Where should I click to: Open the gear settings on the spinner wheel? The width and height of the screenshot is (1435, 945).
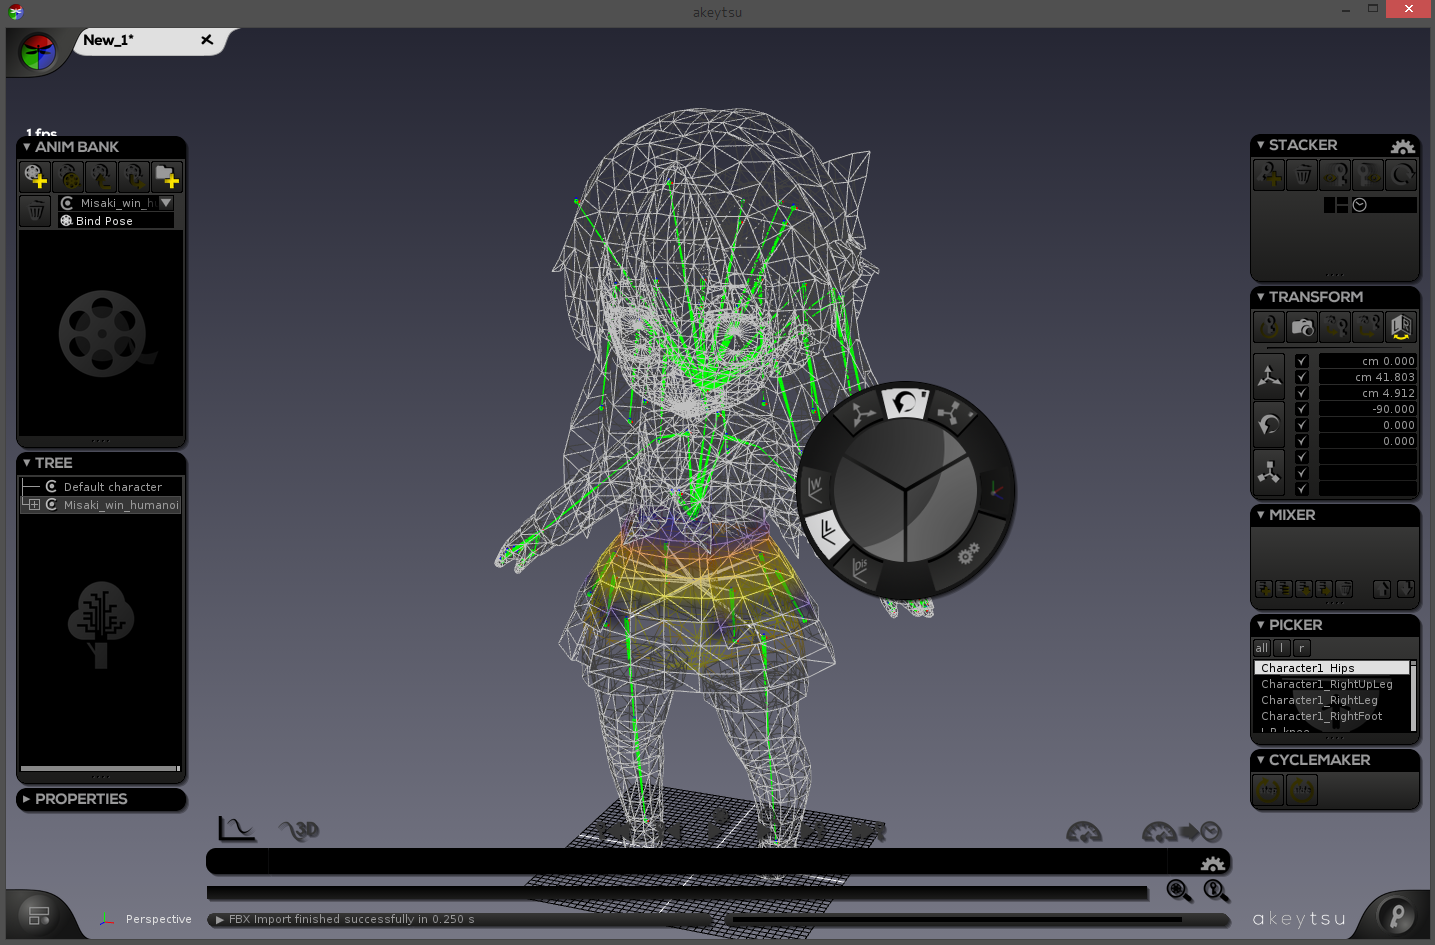click(x=967, y=554)
